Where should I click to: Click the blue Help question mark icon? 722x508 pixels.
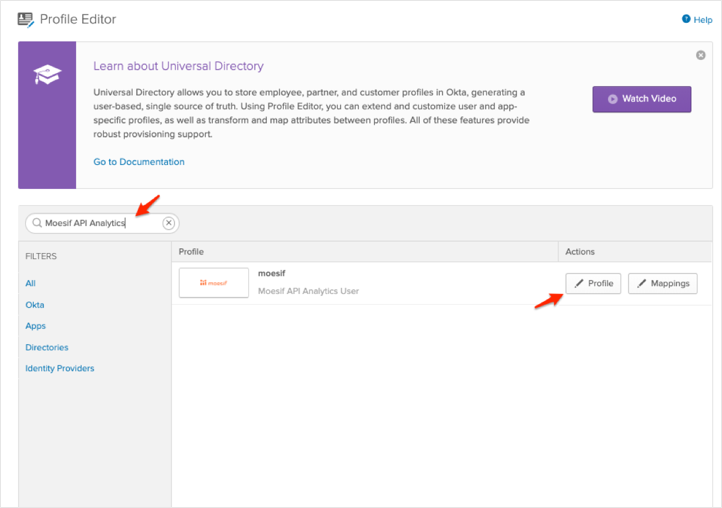[686, 19]
